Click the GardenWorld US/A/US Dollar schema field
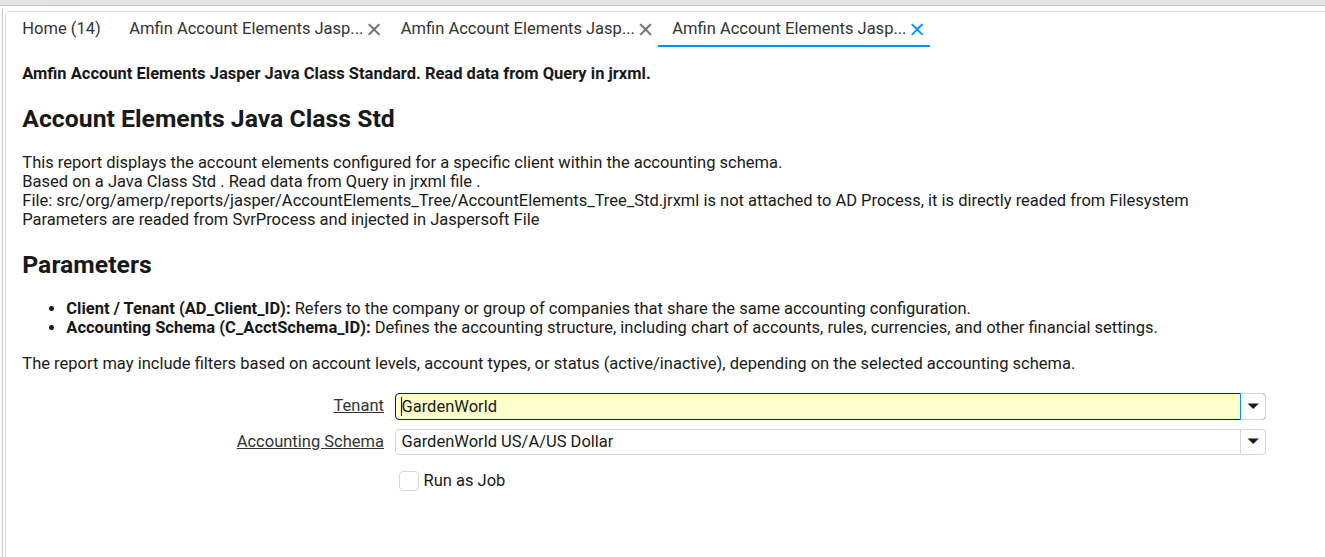 pos(817,441)
